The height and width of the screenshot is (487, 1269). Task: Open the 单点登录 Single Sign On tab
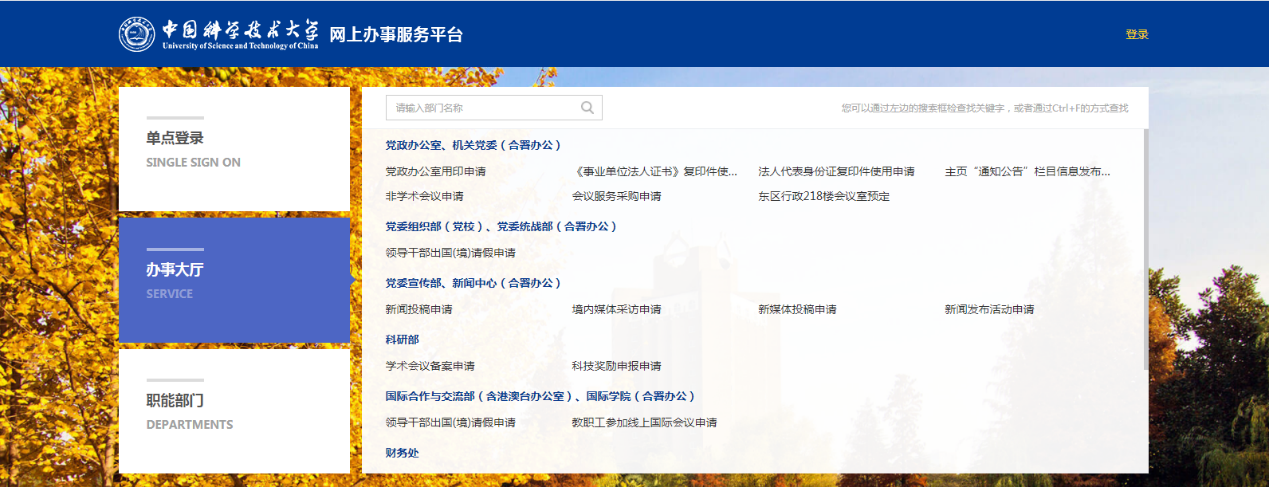coord(234,149)
